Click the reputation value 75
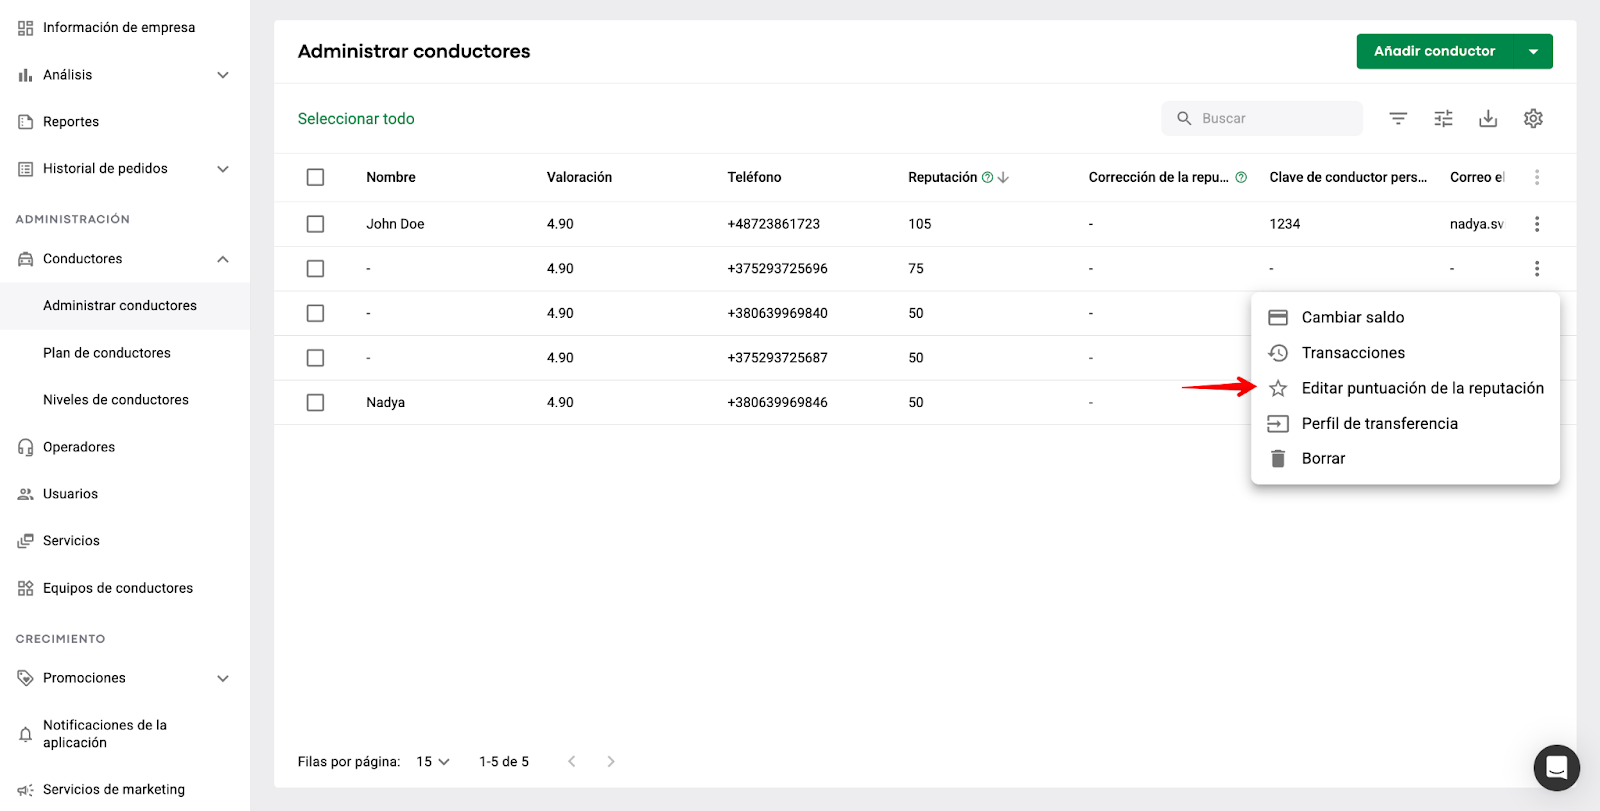 coord(916,268)
